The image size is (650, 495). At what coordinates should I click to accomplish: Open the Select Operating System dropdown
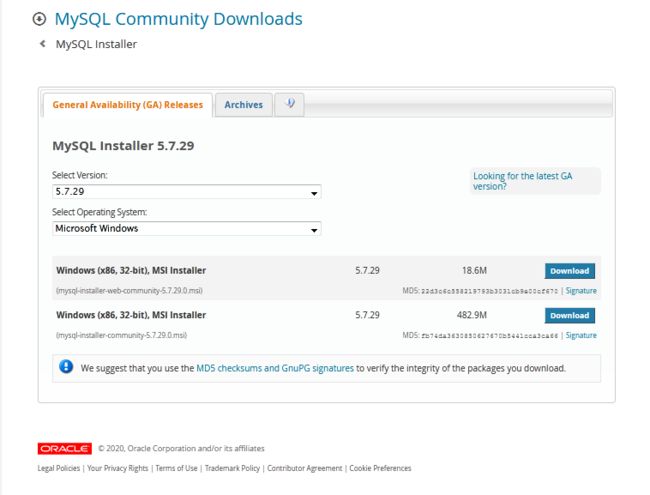187,228
